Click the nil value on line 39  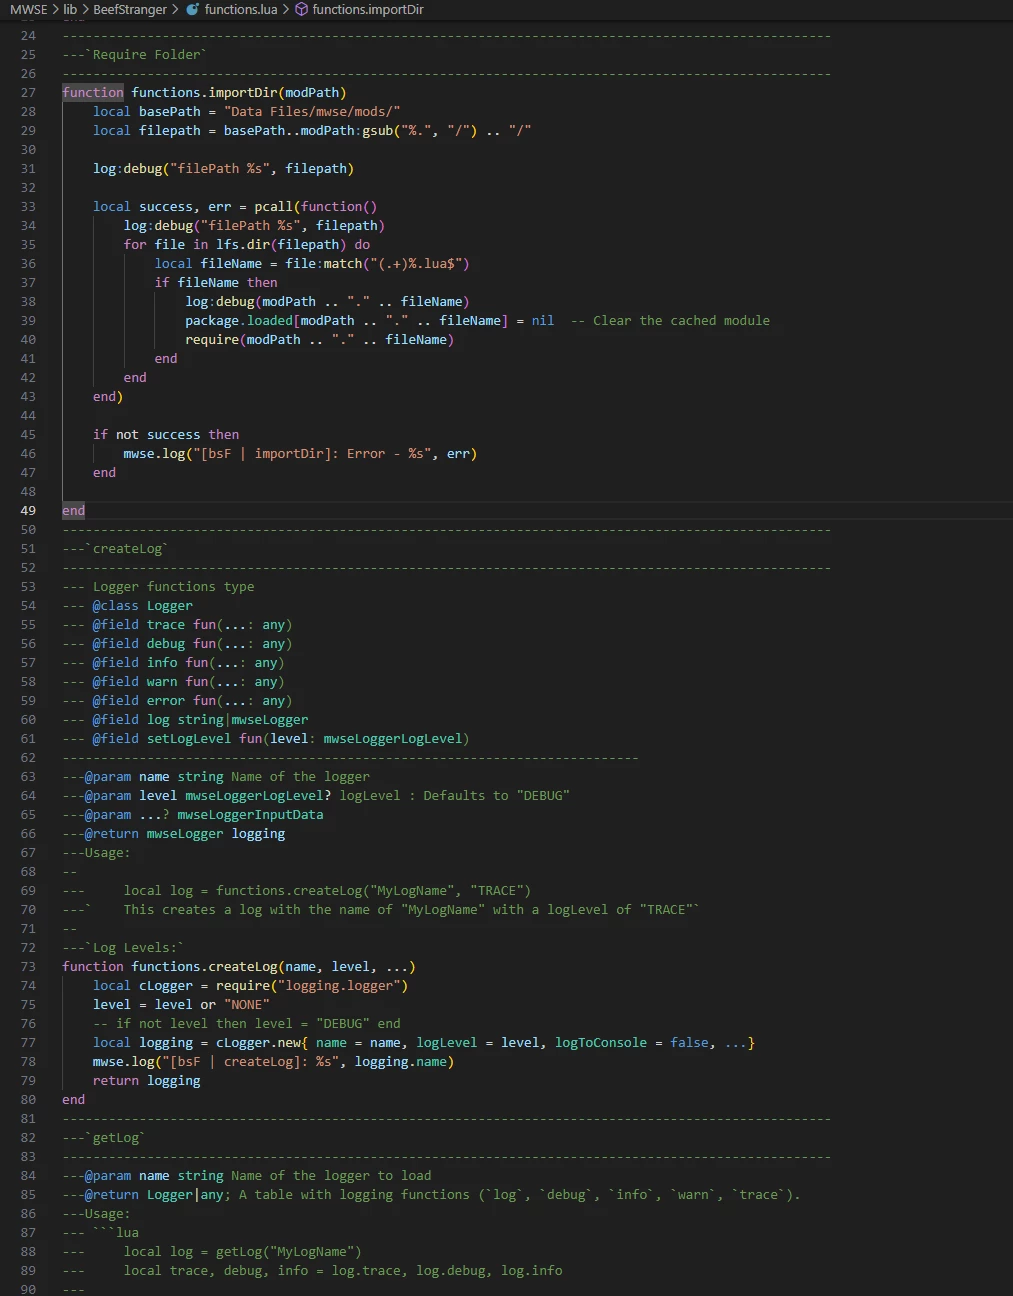[x=543, y=321]
